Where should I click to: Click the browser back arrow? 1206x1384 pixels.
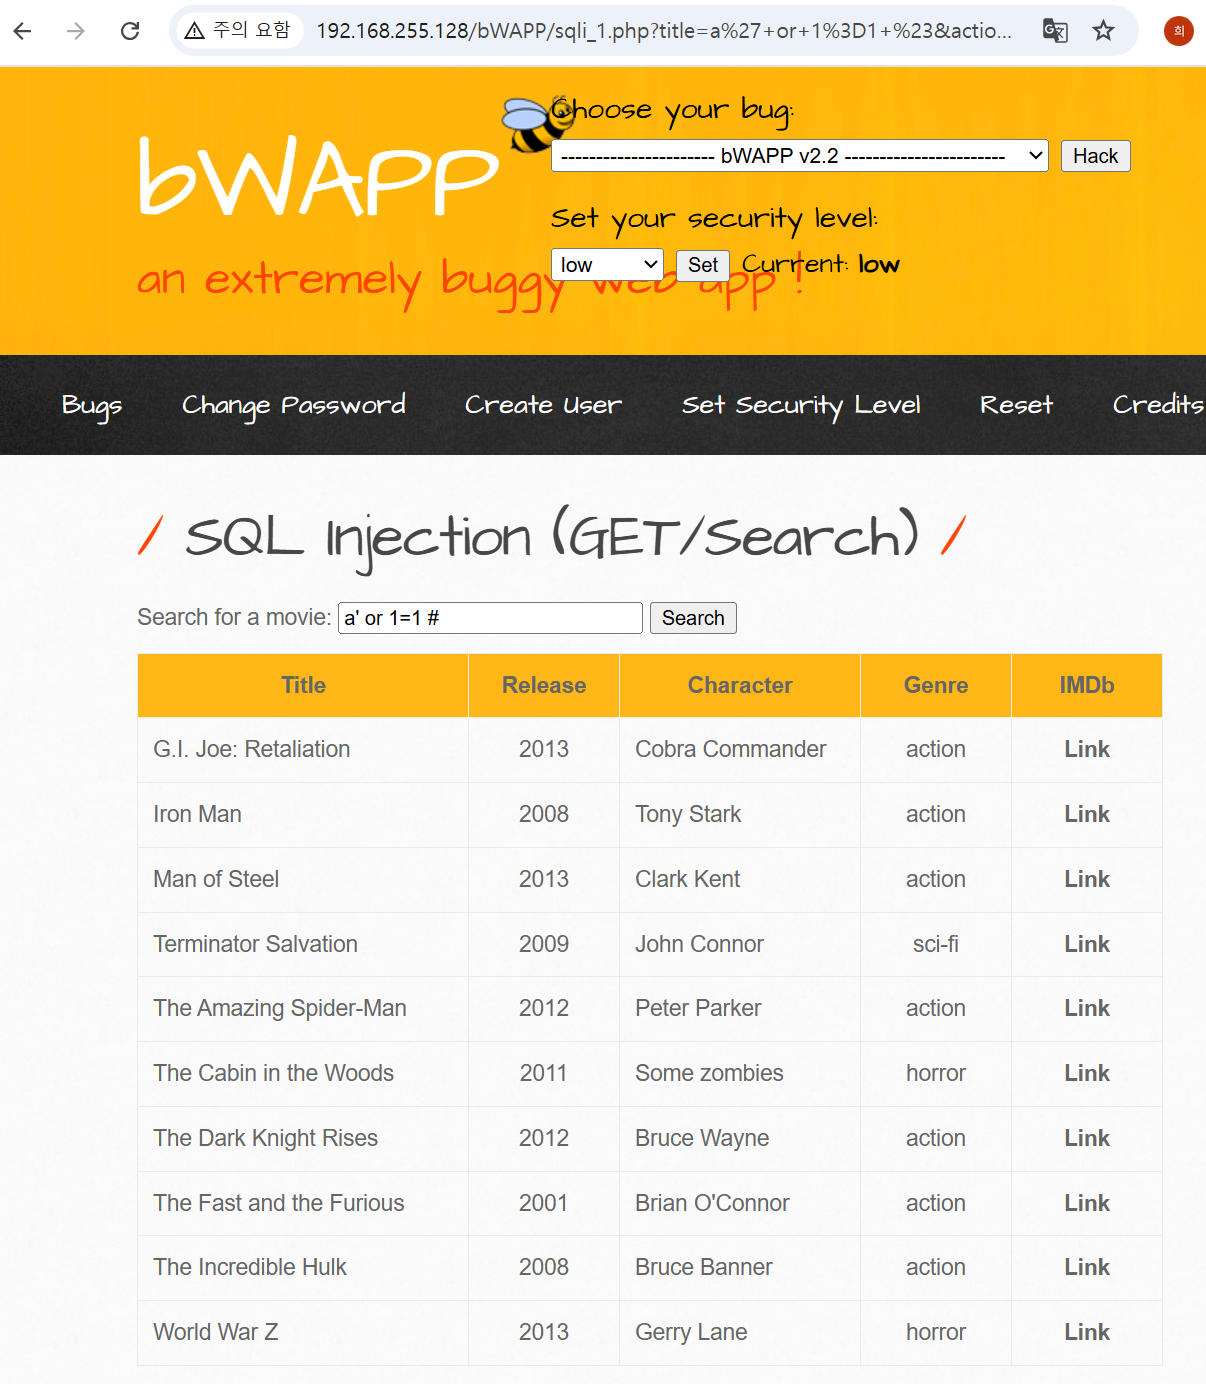point(23,31)
